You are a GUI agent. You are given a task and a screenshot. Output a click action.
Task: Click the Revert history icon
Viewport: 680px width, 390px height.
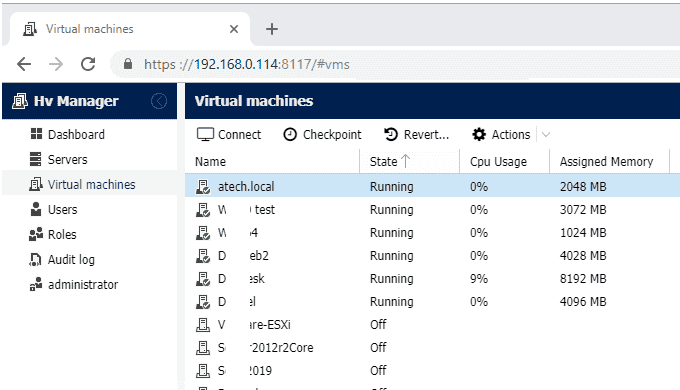pyautogui.click(x=391, y=134)
